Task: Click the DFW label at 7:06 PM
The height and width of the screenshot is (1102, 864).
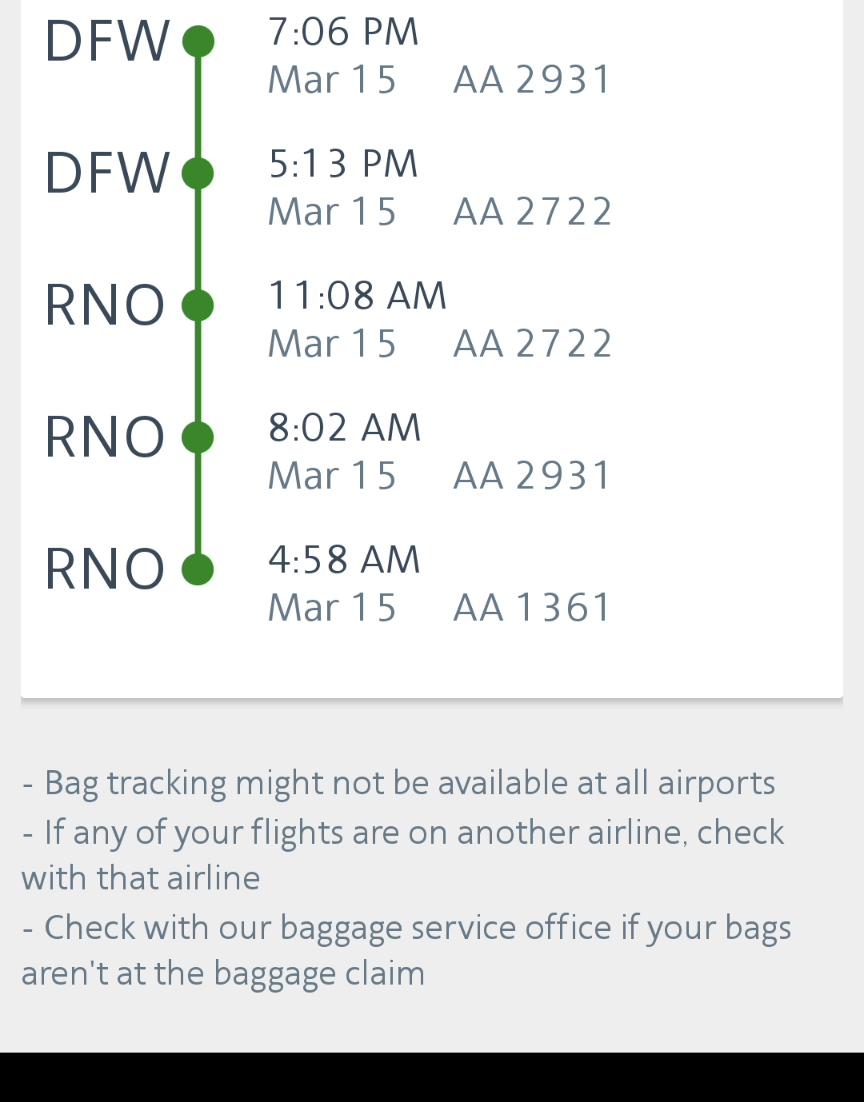Action: 107,43
